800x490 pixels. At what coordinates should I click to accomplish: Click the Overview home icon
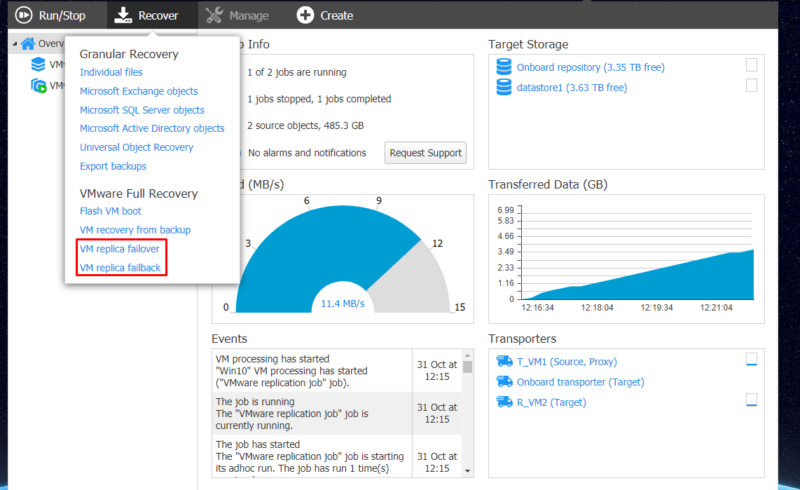tap(28, 44)
